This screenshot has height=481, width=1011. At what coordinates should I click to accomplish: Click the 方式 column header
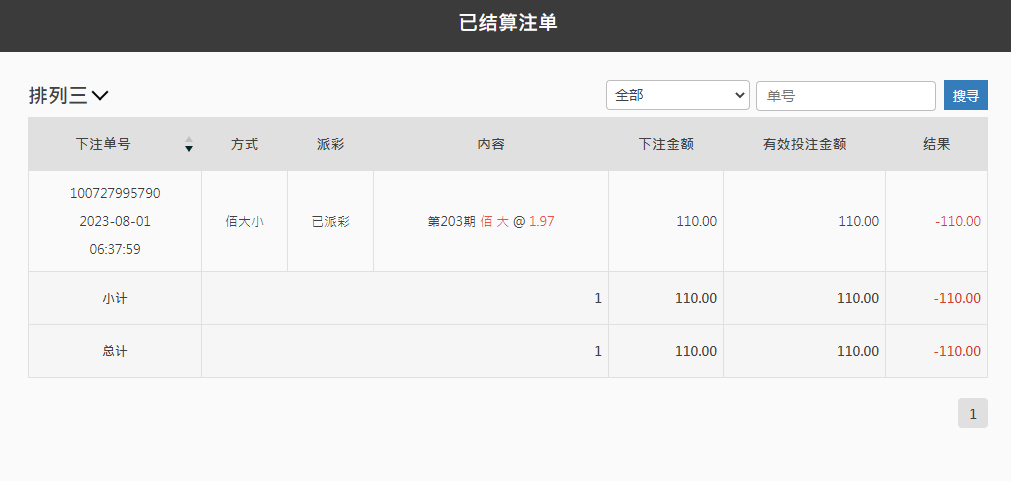tap(244, 144)
